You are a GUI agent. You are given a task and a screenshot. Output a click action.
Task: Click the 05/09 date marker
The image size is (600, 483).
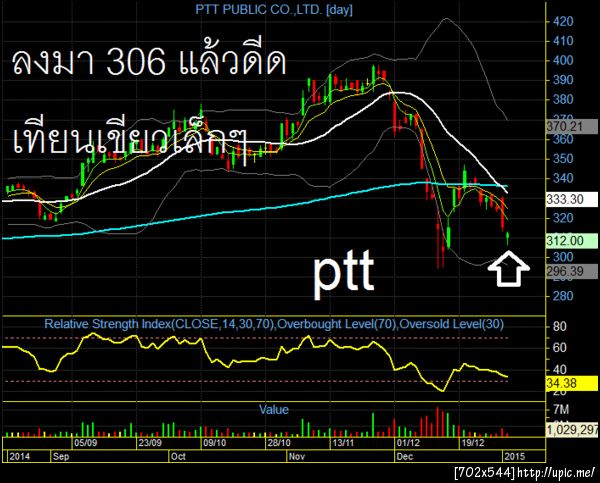click(85, 443)
